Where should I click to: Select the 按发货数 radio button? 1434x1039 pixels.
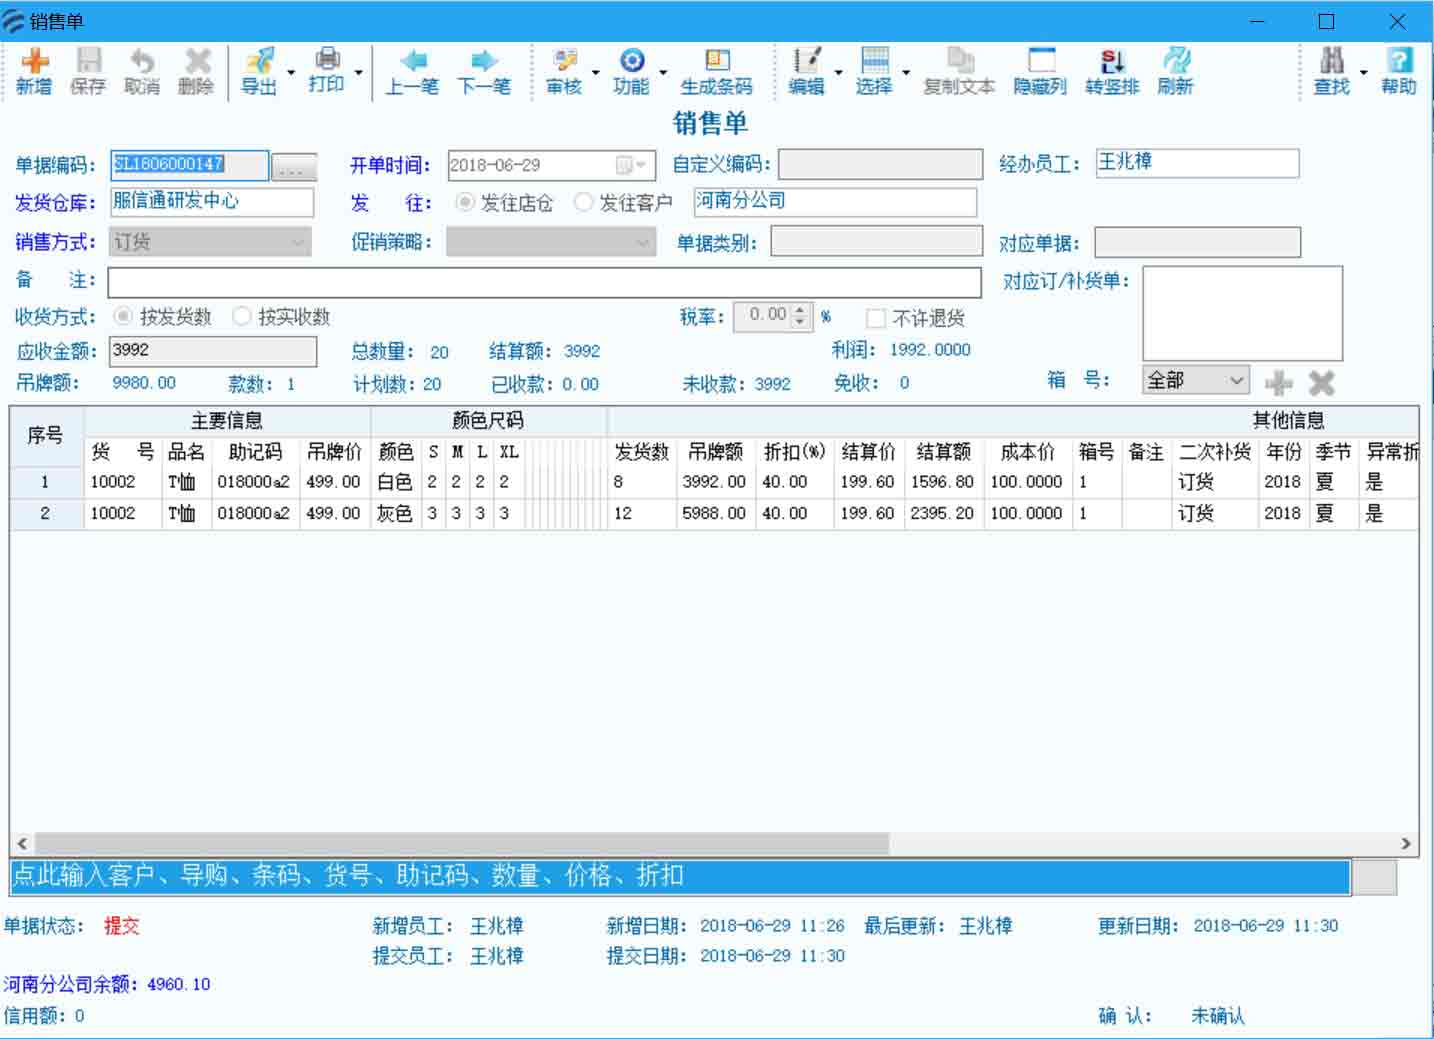tap(123, 316)
